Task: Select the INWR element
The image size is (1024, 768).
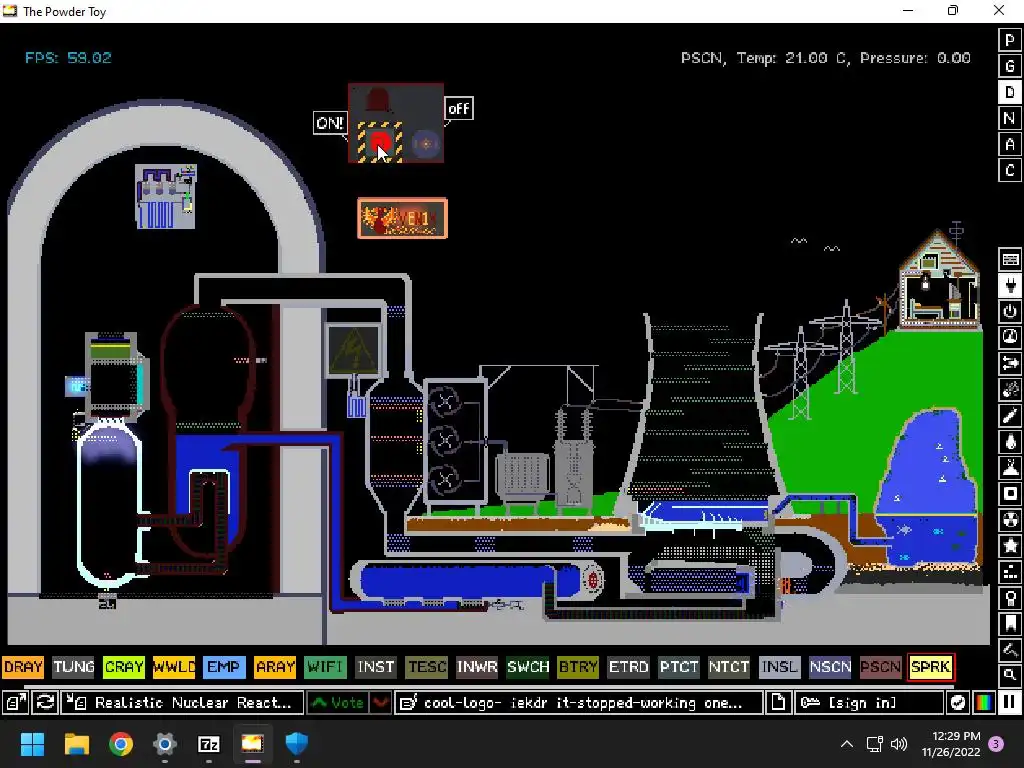Action: click(x=477, y=667)
